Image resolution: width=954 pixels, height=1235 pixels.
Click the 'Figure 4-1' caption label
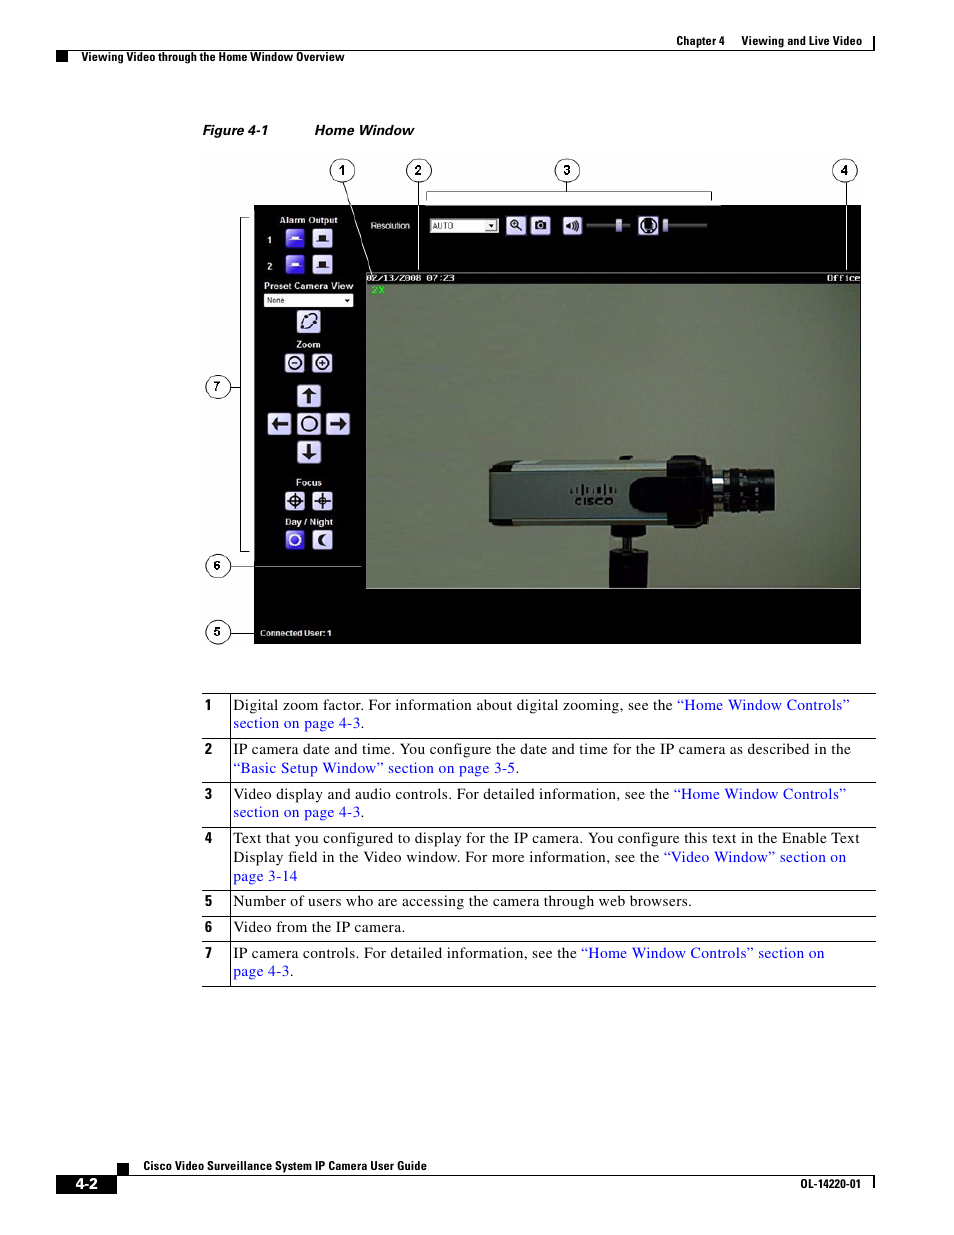tap(235, 130)
